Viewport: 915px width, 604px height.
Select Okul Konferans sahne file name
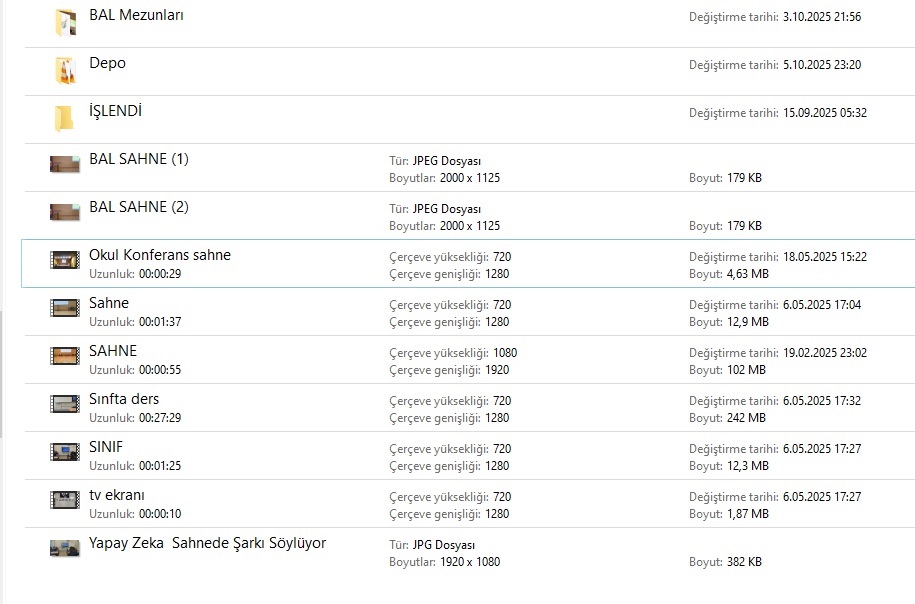(160, 255)
